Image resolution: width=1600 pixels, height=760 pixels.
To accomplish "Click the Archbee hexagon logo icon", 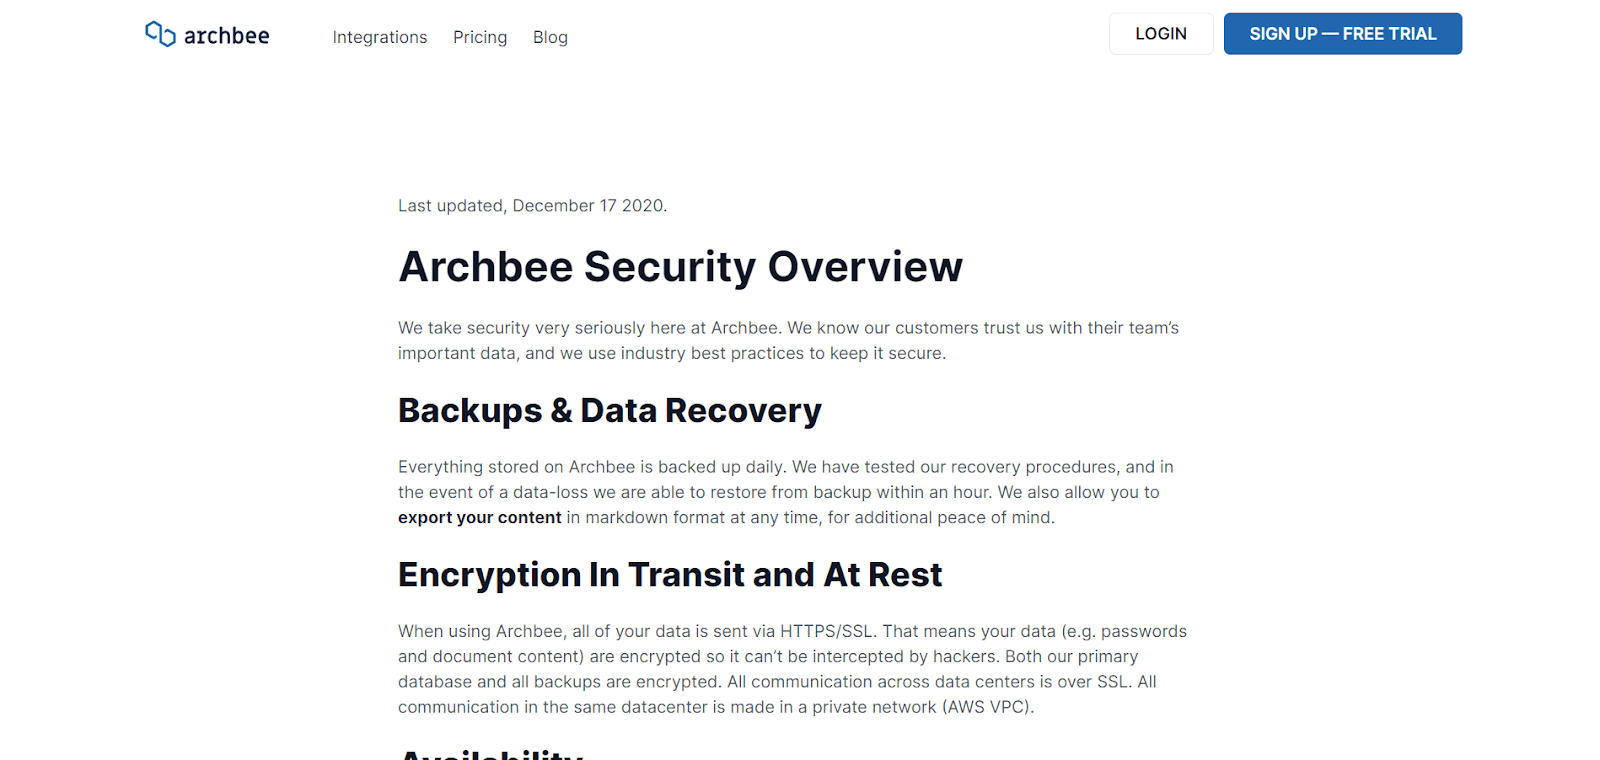I will tap(160, 34).
